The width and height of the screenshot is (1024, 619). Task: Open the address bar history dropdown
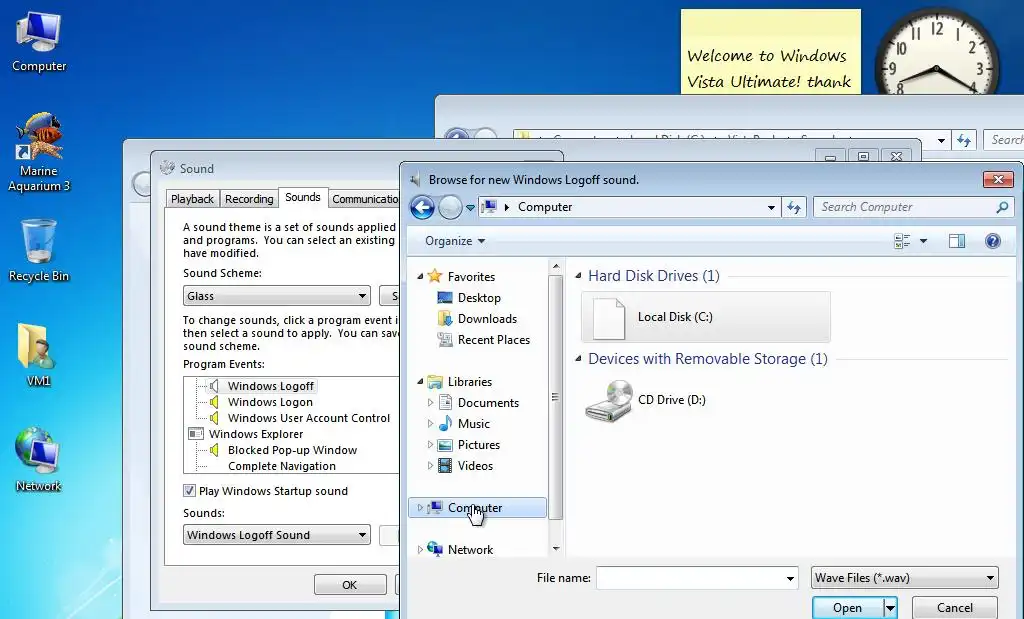771,208
